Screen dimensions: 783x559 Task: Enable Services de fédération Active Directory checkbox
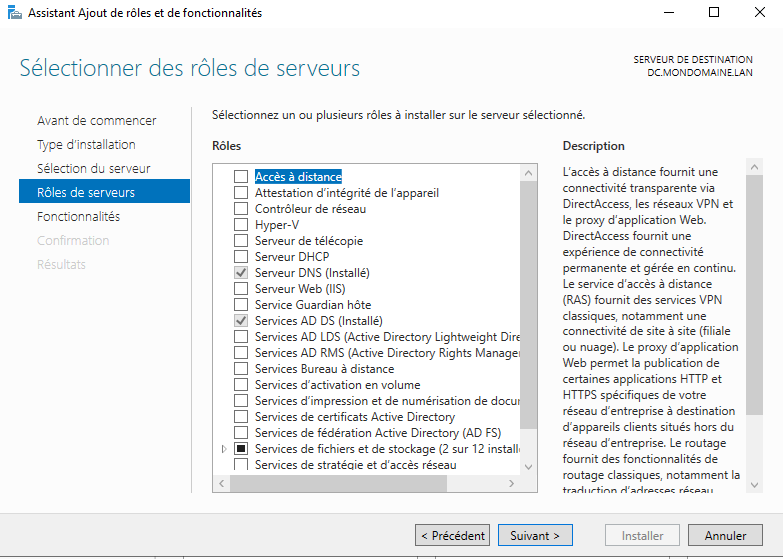point(241,432)
